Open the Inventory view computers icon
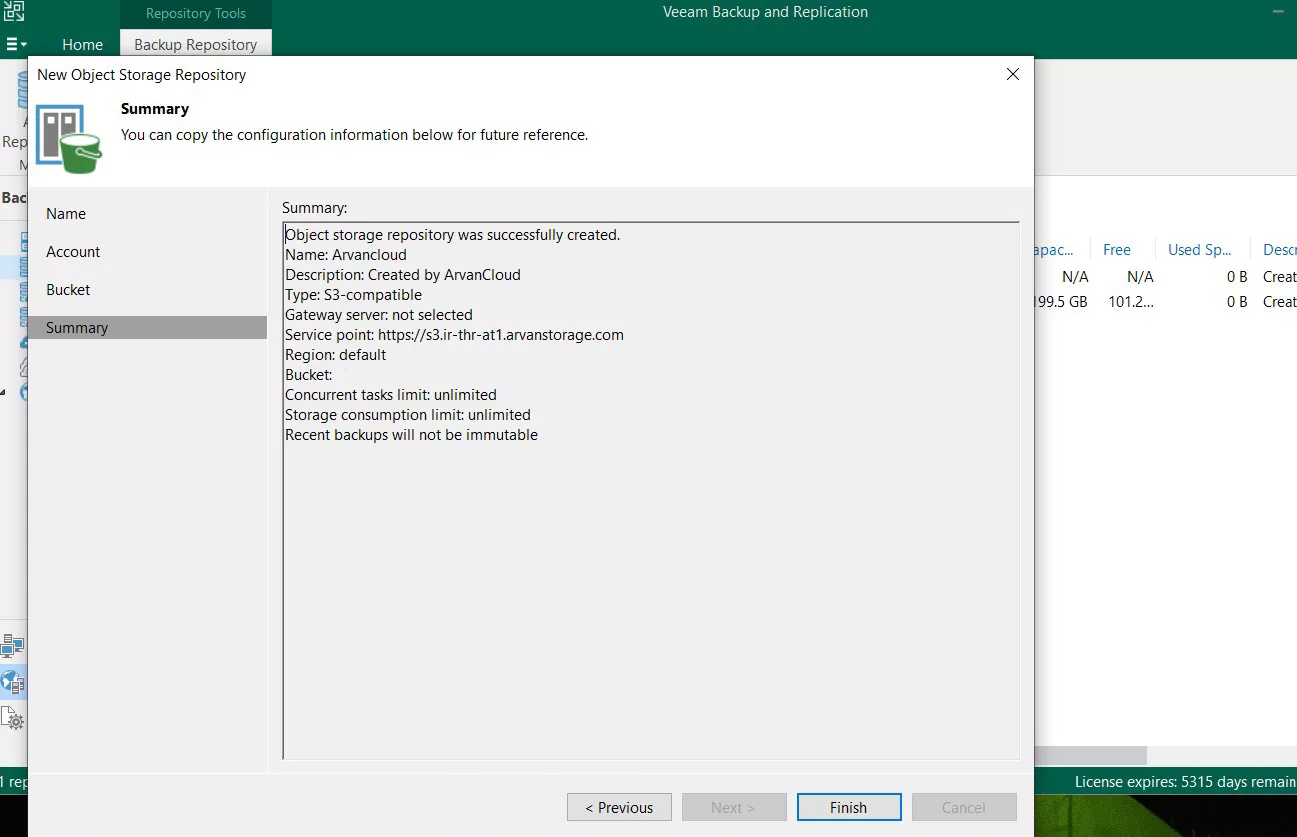The height and width of the screenshot is (837, 1297). coord(13,645)
